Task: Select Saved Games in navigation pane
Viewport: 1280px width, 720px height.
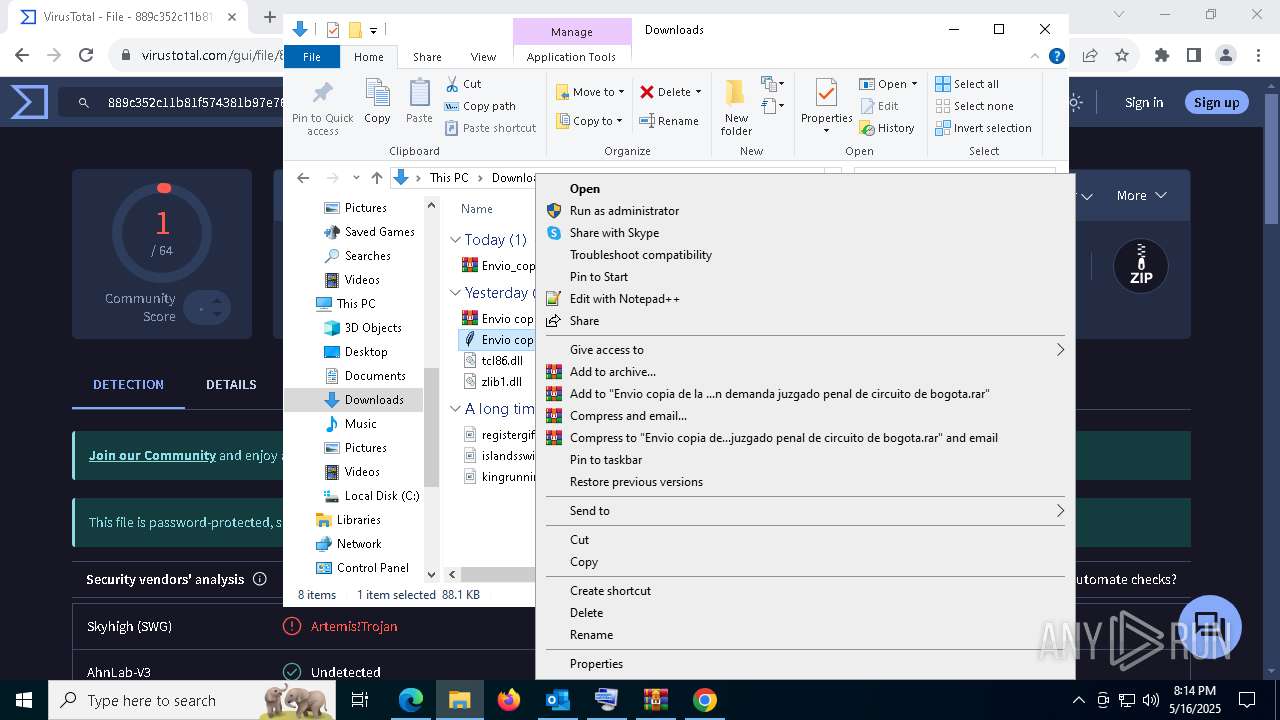Action: 369,232
